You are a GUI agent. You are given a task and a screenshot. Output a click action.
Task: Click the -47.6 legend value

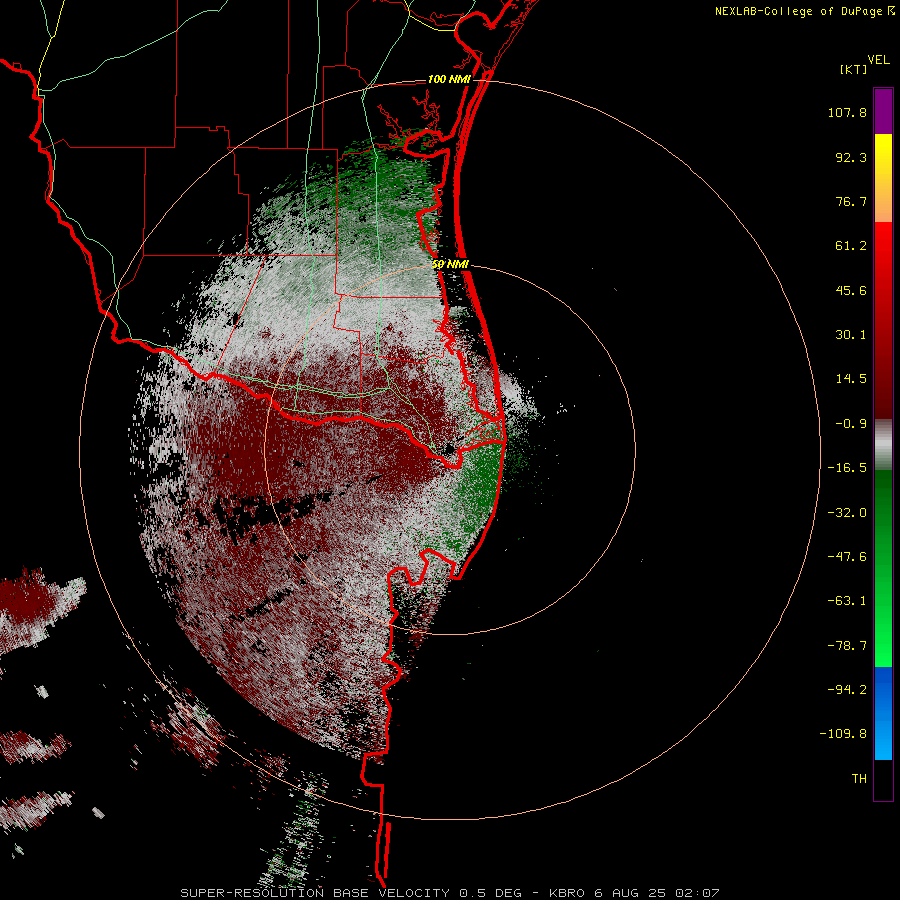point(847,557)
